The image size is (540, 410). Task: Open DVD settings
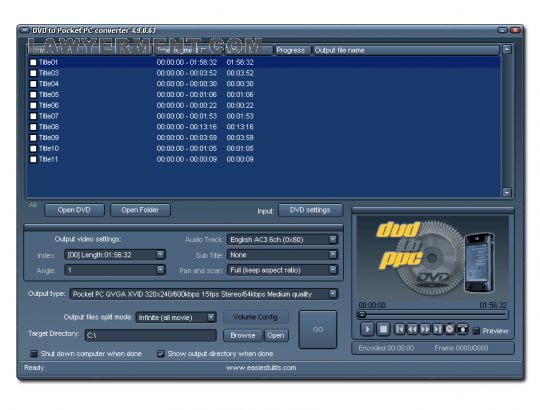tap(310, 210)
